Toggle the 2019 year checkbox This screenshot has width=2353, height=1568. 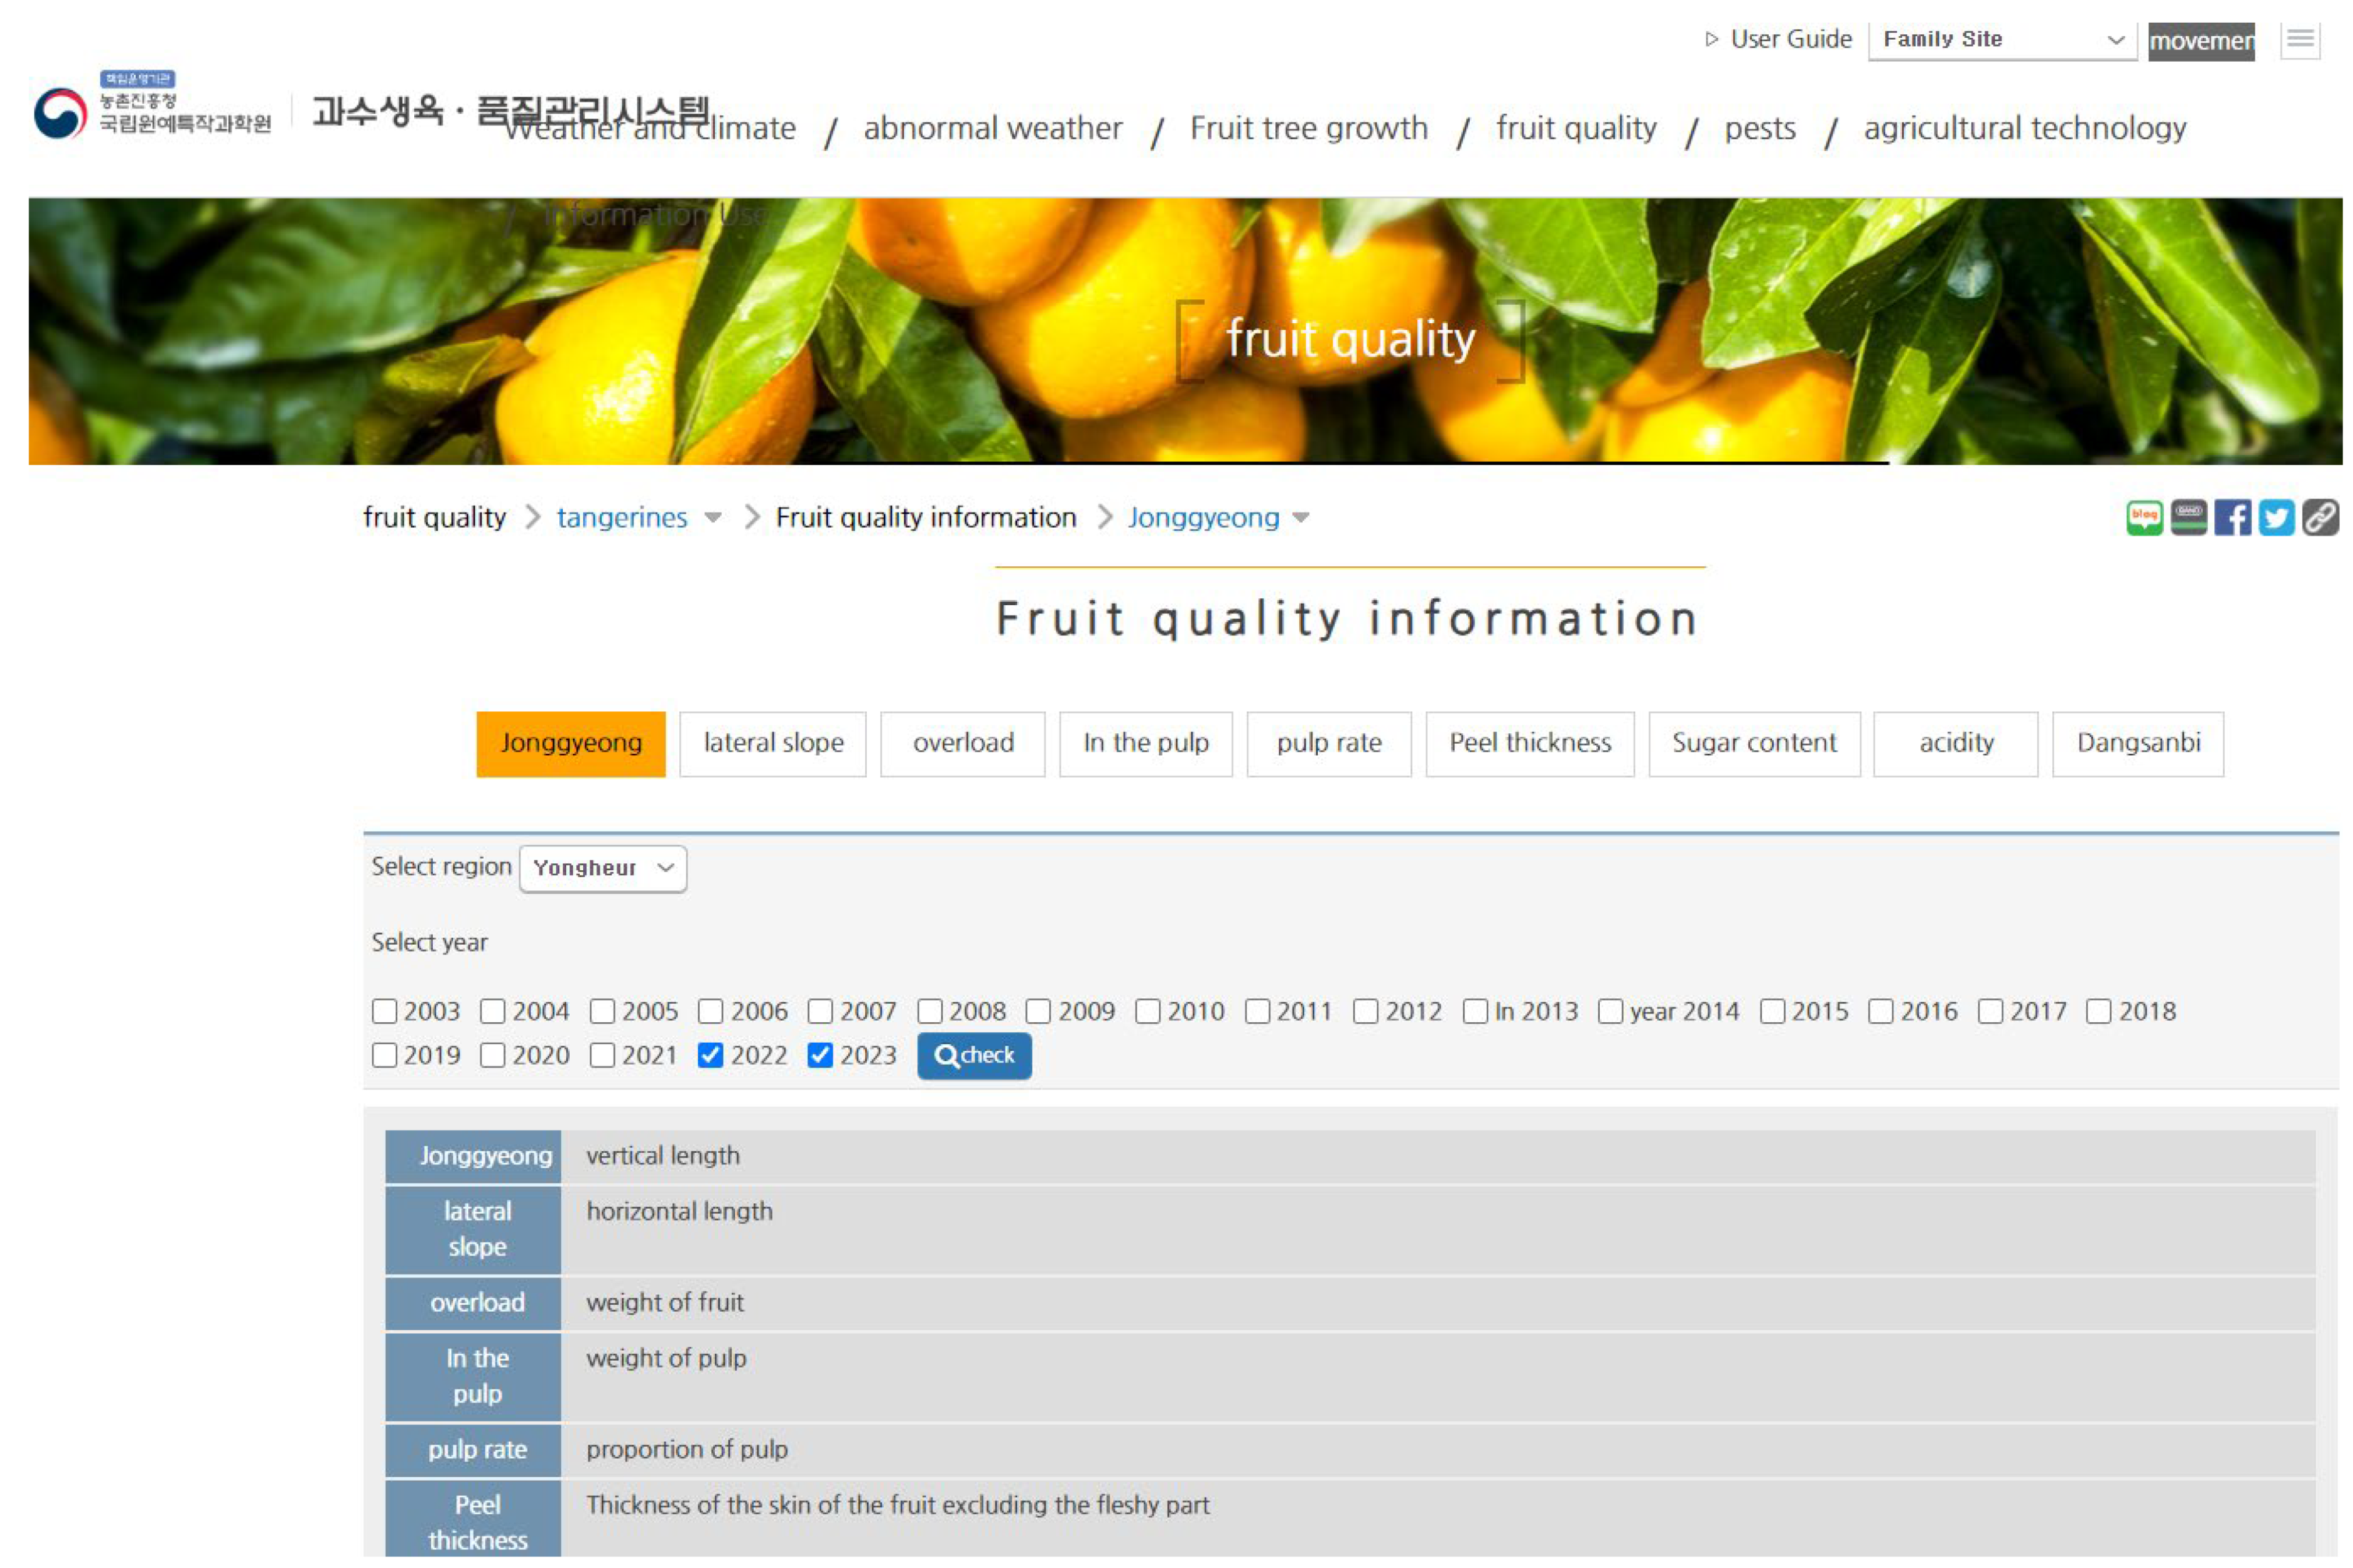[x=384, y=1055]
